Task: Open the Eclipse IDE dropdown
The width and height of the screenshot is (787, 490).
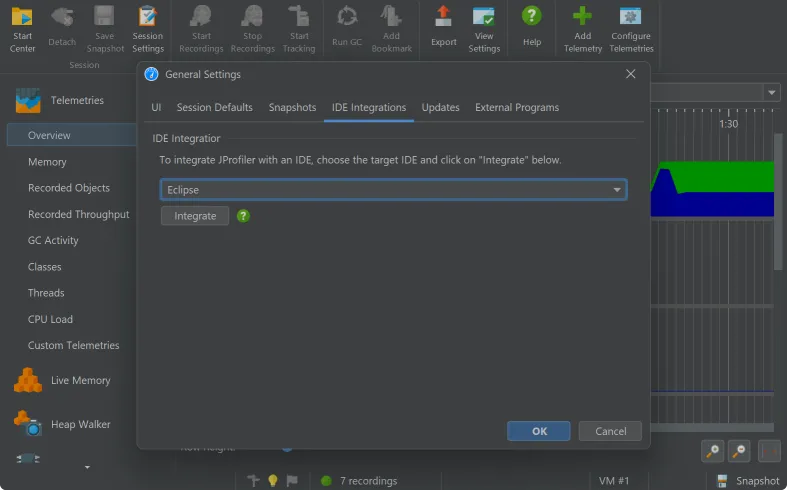Action: (x=394, y=190)
